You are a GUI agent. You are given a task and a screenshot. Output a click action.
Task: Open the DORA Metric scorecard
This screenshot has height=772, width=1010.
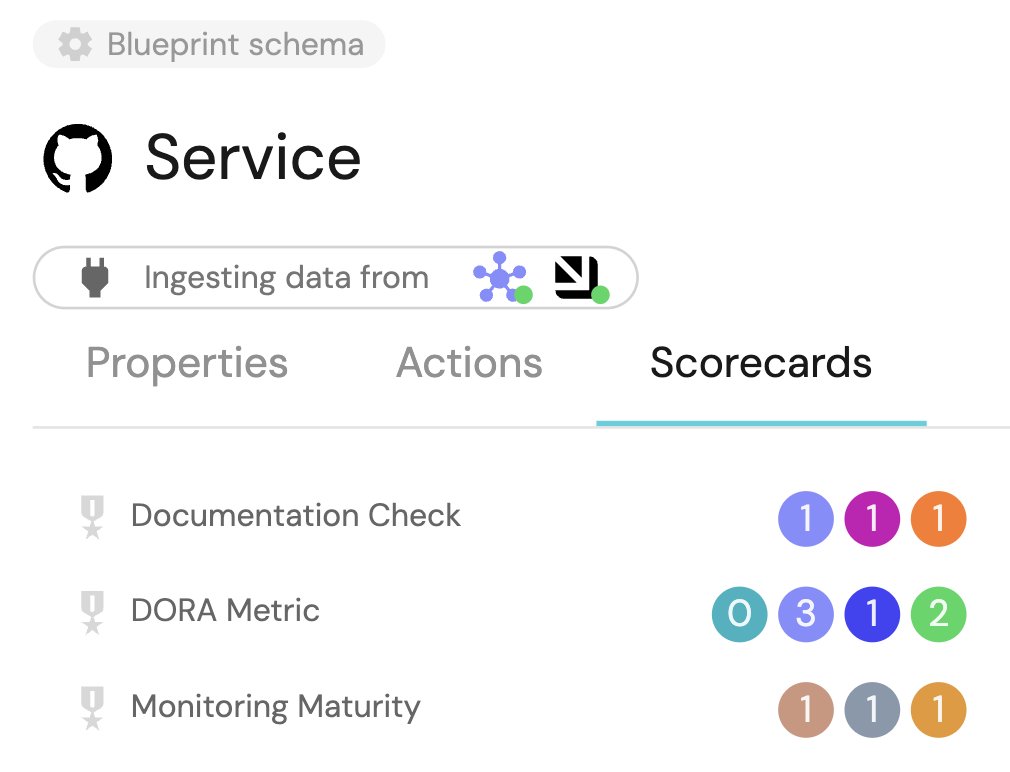point(225,611)
